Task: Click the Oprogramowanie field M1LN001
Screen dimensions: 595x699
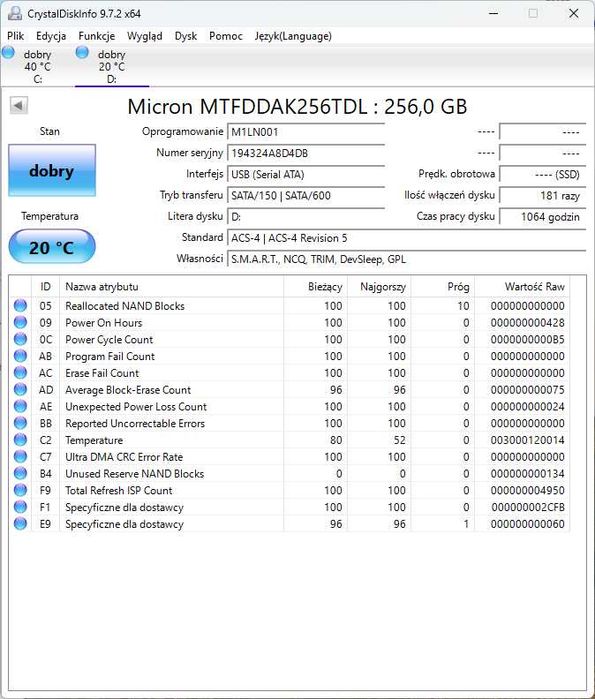Action: (x=306, y=132)
